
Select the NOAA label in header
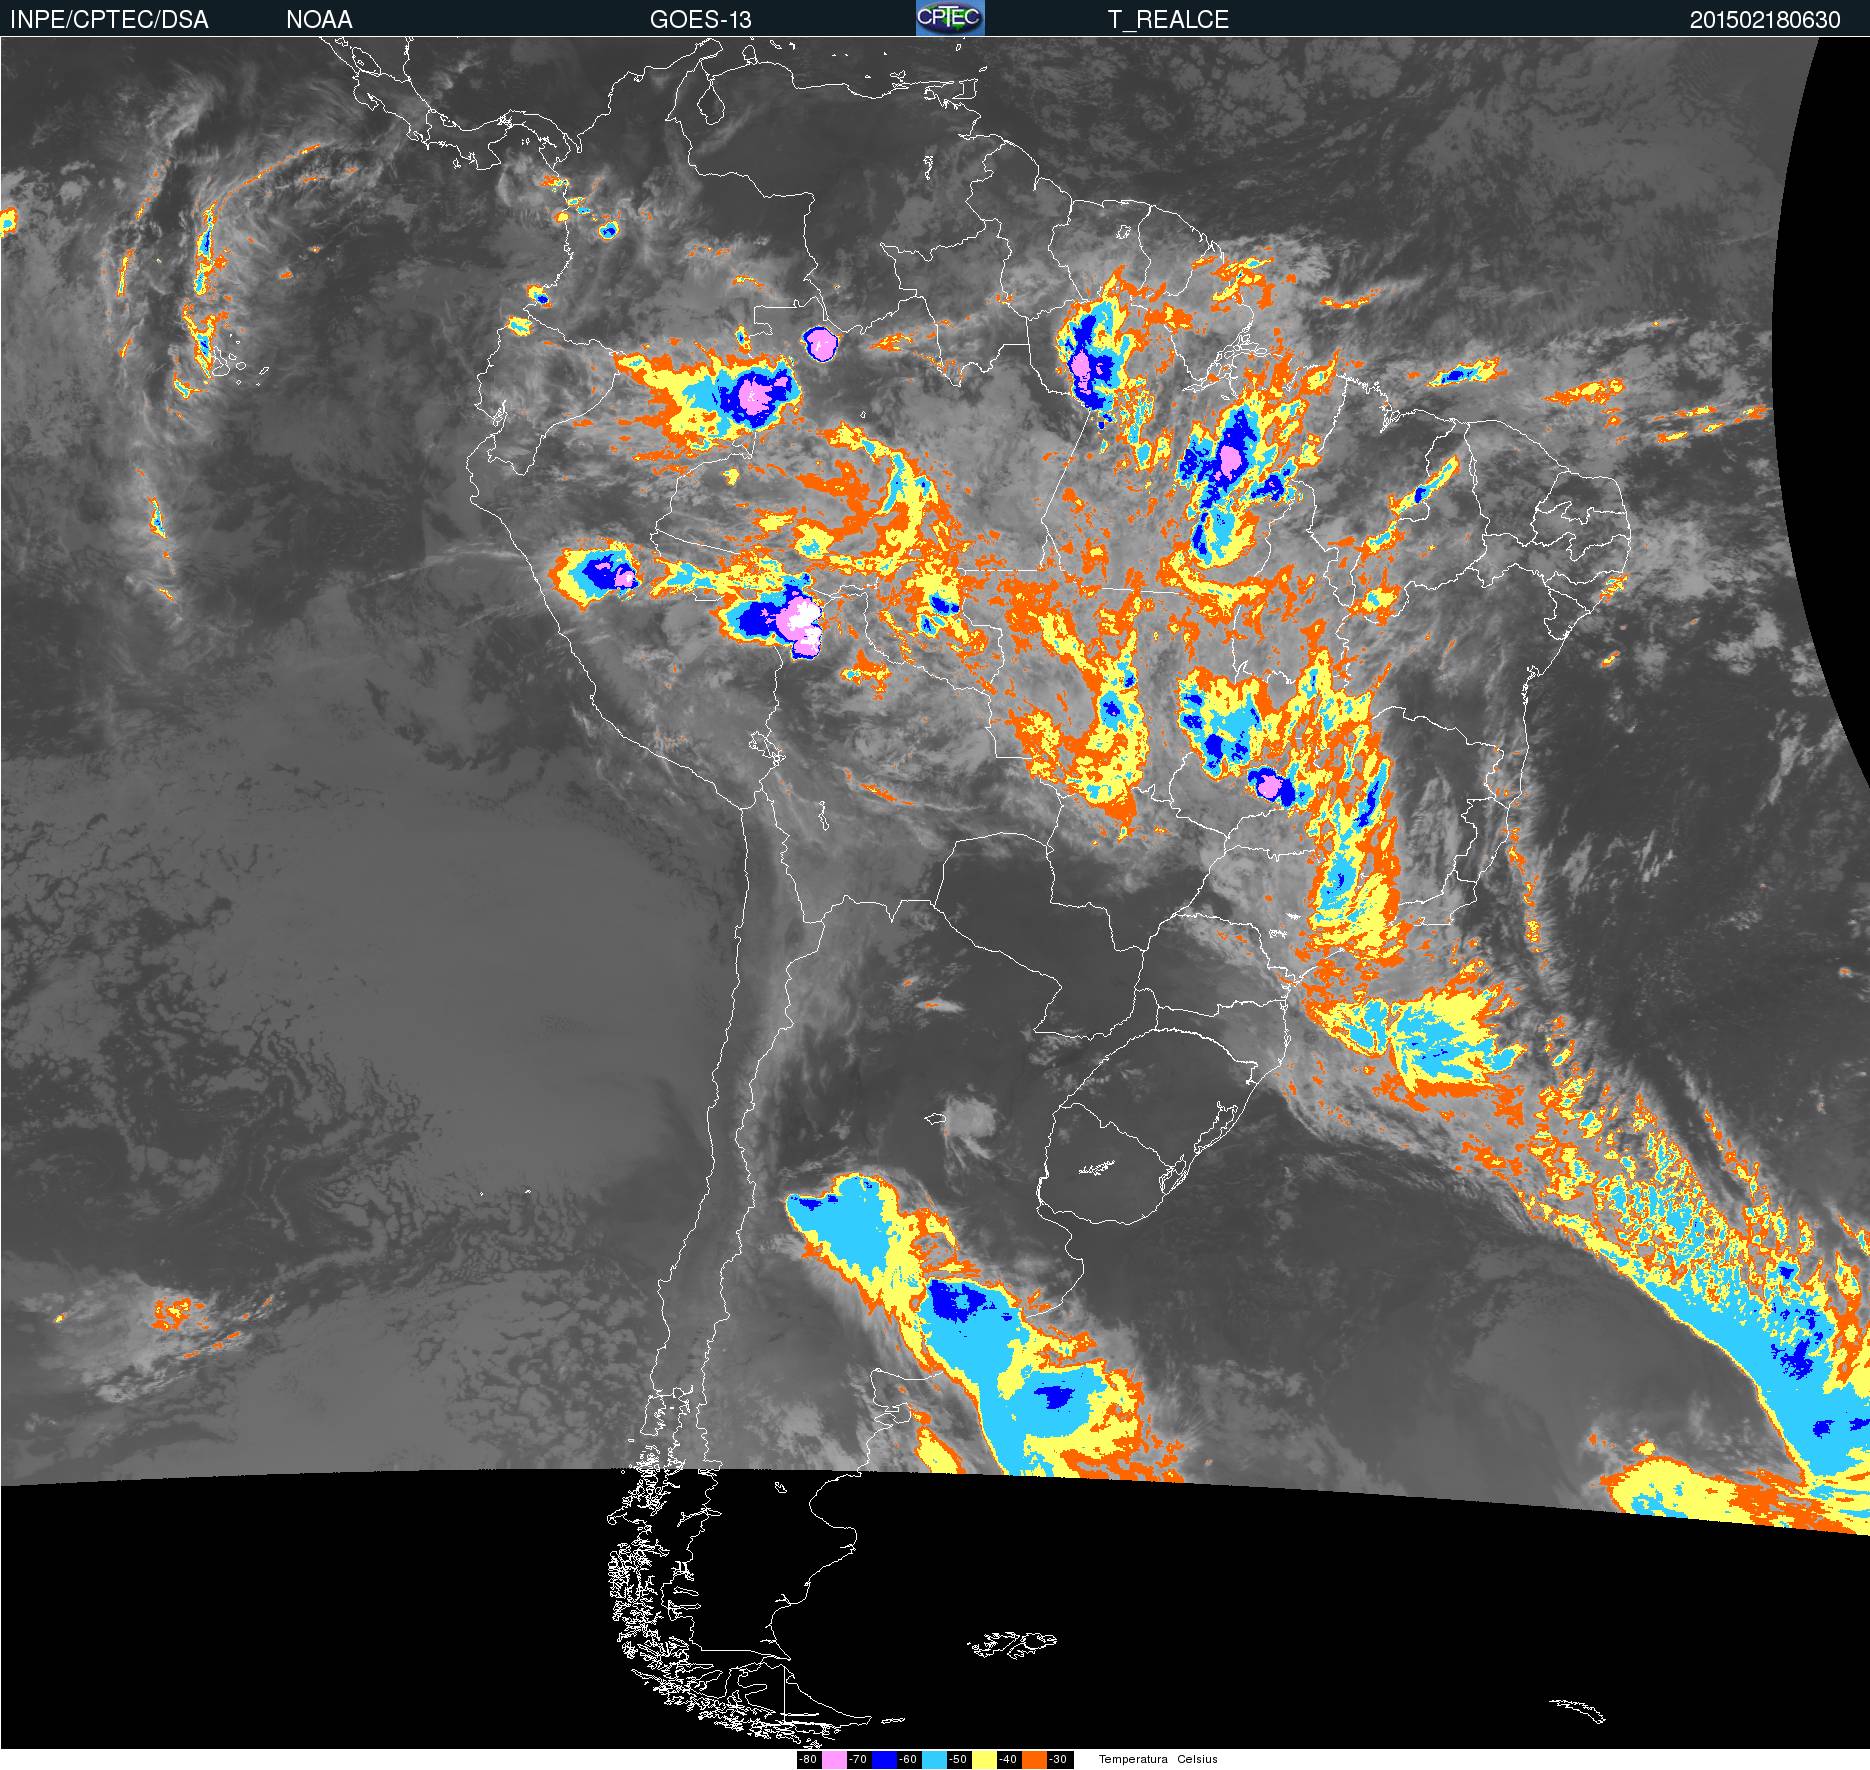click(x=319, y=19)
